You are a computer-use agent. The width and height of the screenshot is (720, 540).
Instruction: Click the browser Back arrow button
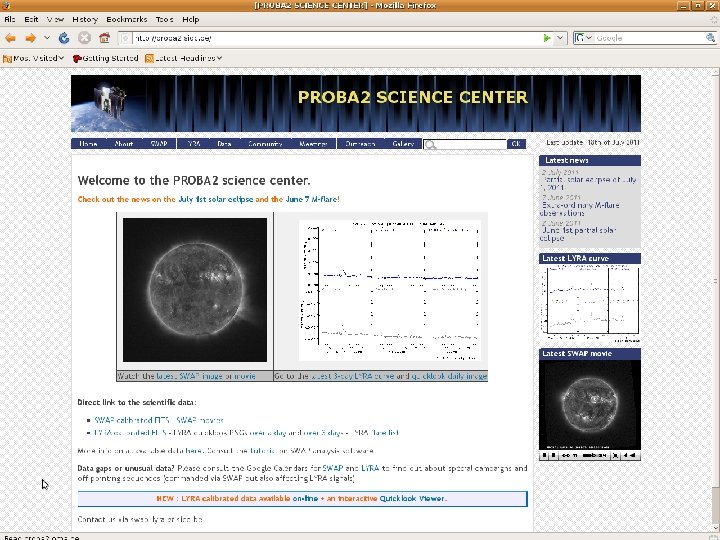(11, 38)
